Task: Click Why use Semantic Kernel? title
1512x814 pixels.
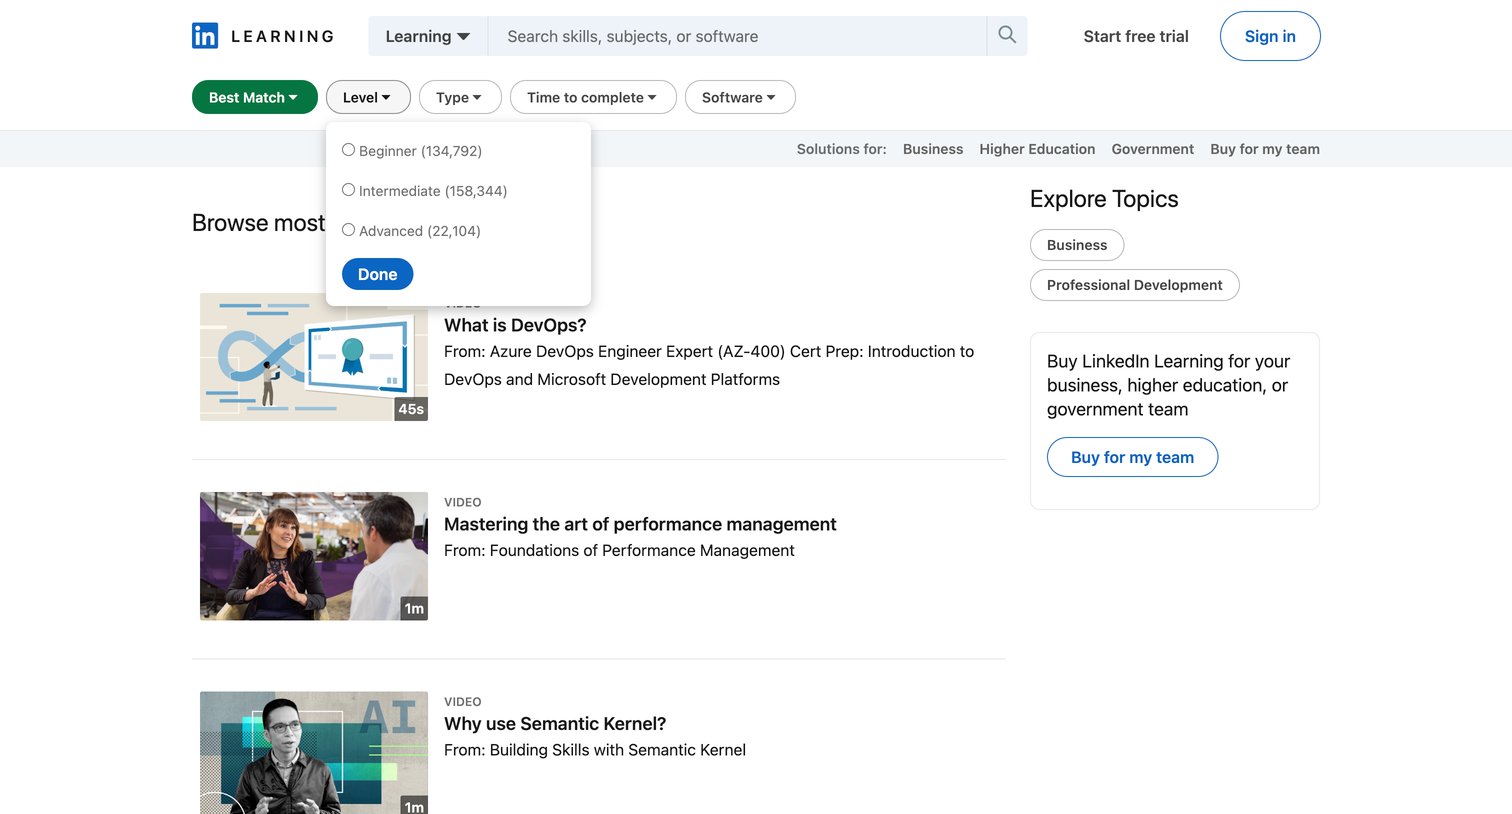Action: [x=555, y=723]
